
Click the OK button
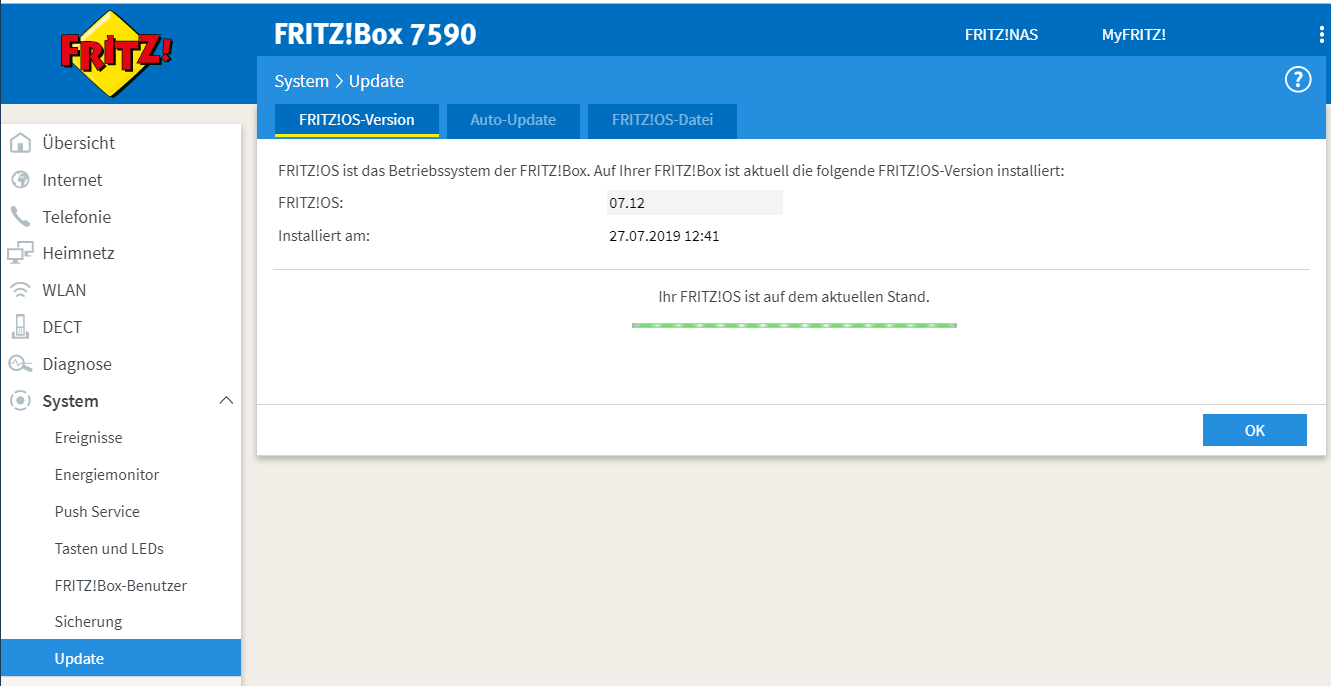coord(1255,430)
